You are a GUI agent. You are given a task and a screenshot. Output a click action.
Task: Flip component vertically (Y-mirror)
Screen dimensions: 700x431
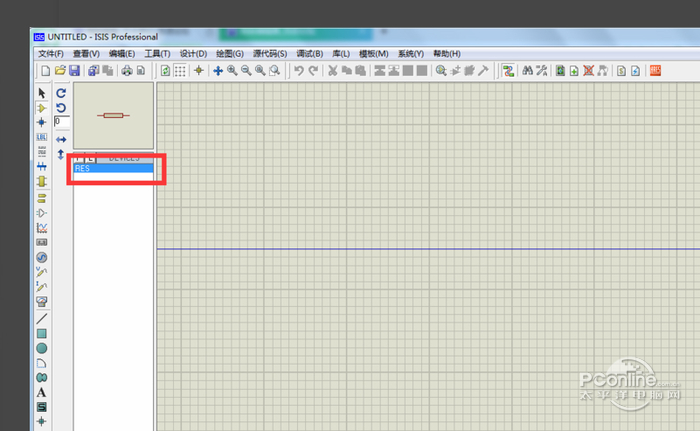click(61, 155)
